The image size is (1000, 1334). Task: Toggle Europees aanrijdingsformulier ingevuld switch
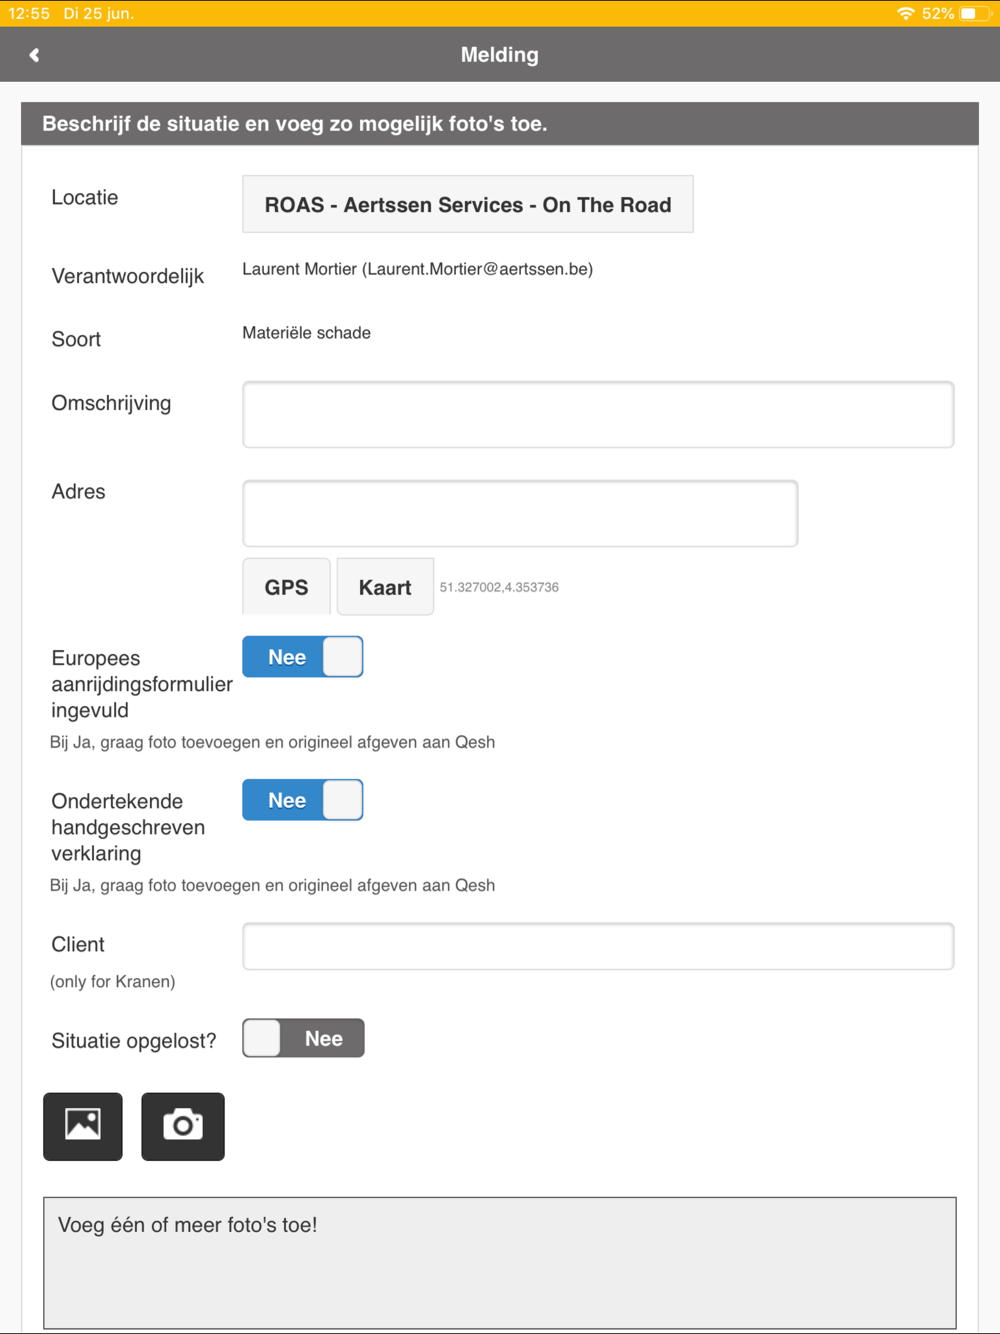[x=303, y=657]
